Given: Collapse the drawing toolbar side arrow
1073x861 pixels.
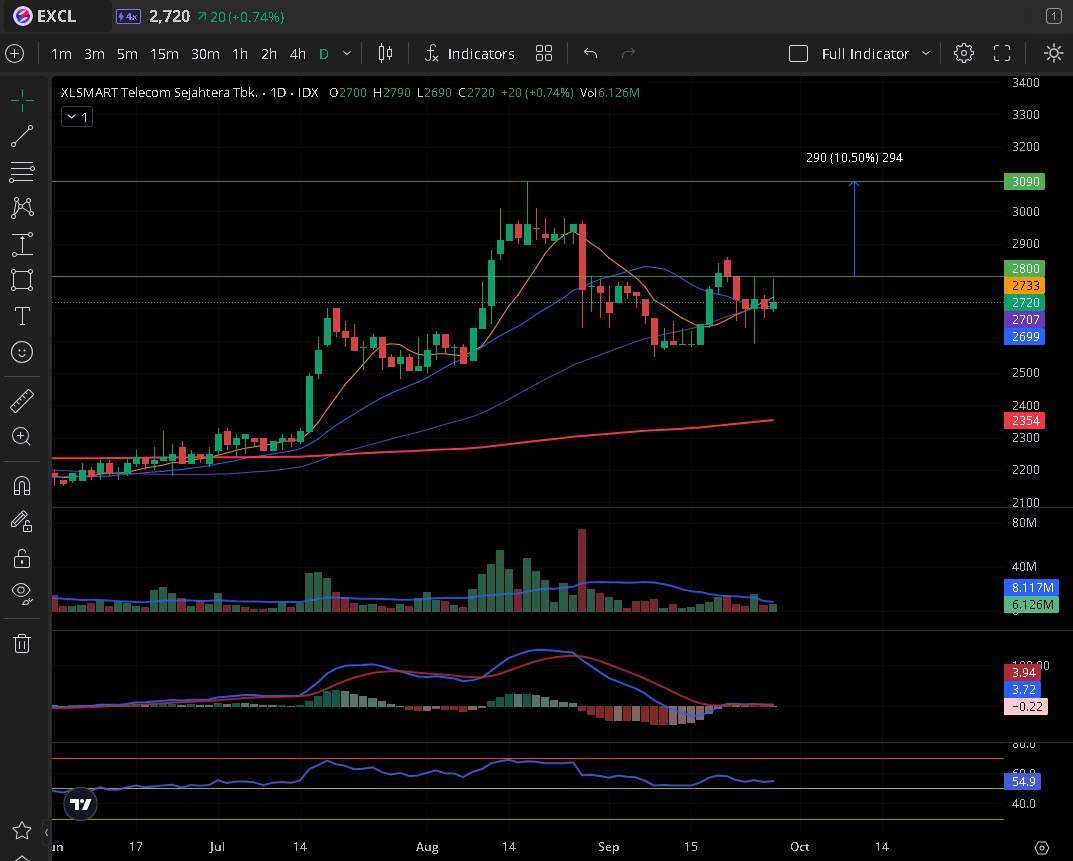Looking at the screenshot, I should tap(46, 832).
